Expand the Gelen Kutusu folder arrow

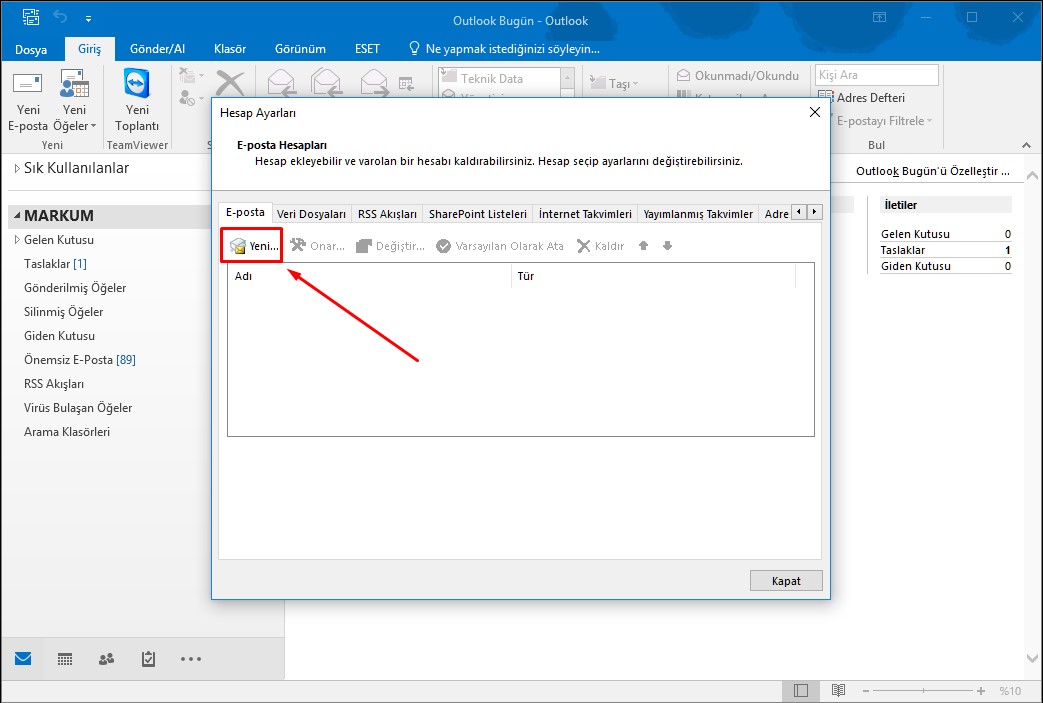click(x=17, y=240)
